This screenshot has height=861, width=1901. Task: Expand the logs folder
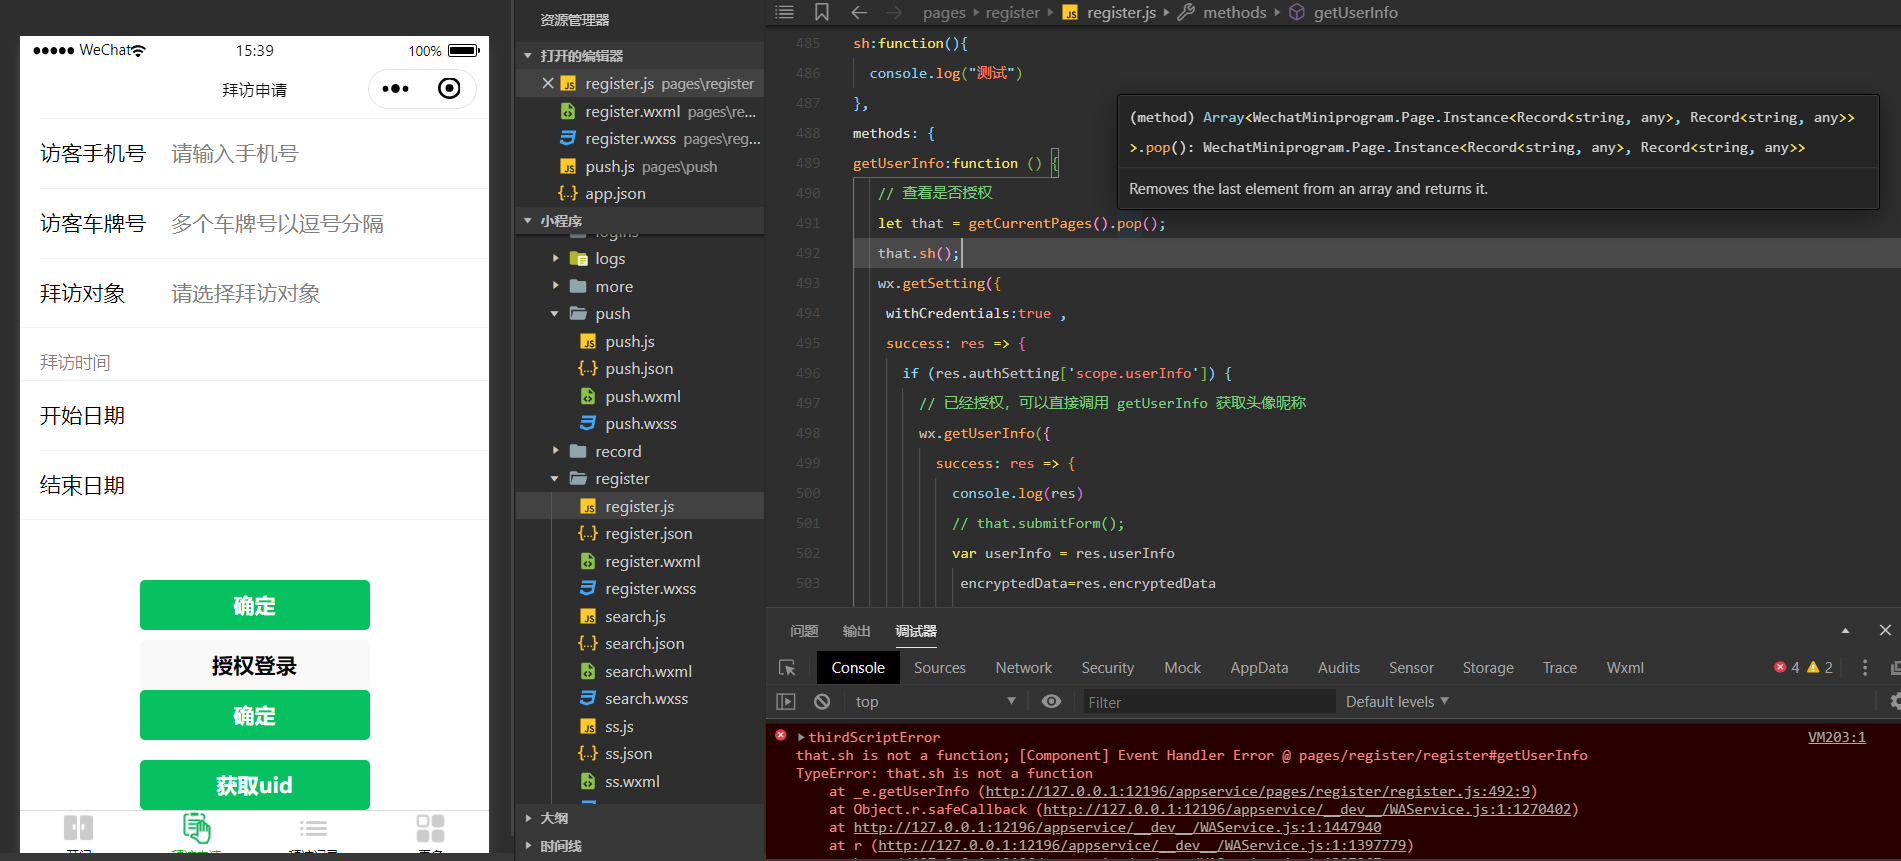tap(556, 259)
